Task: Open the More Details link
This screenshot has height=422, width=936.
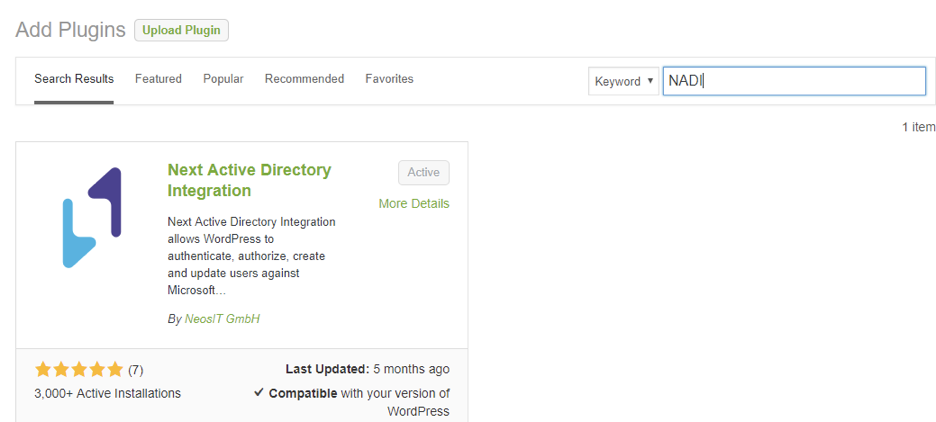Action: click(414, 204)
